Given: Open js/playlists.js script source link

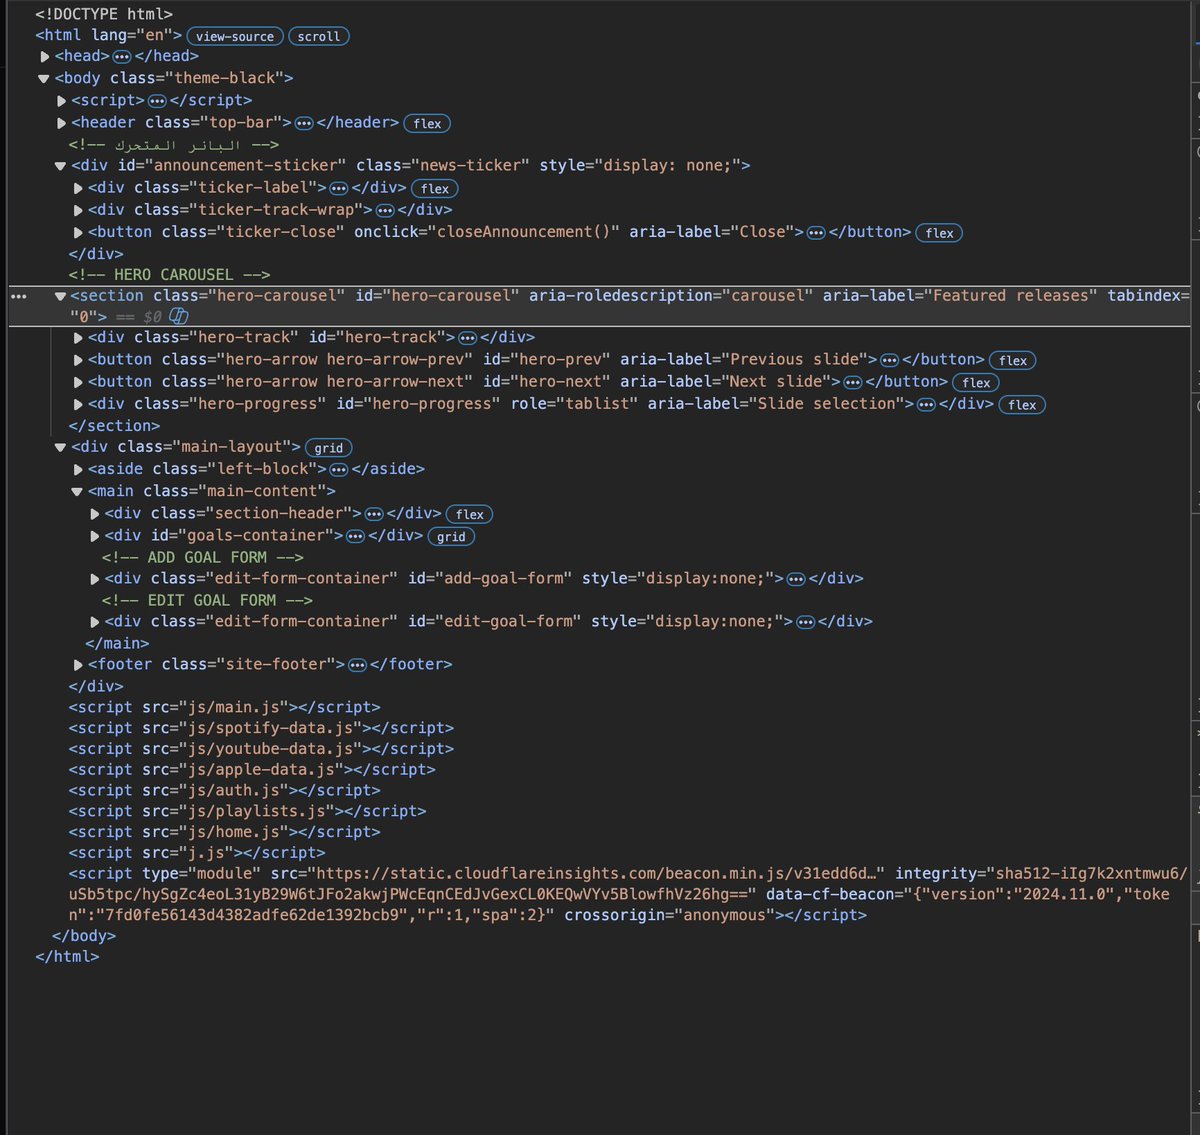Looking at the screenshot, I should click(256, 812).
